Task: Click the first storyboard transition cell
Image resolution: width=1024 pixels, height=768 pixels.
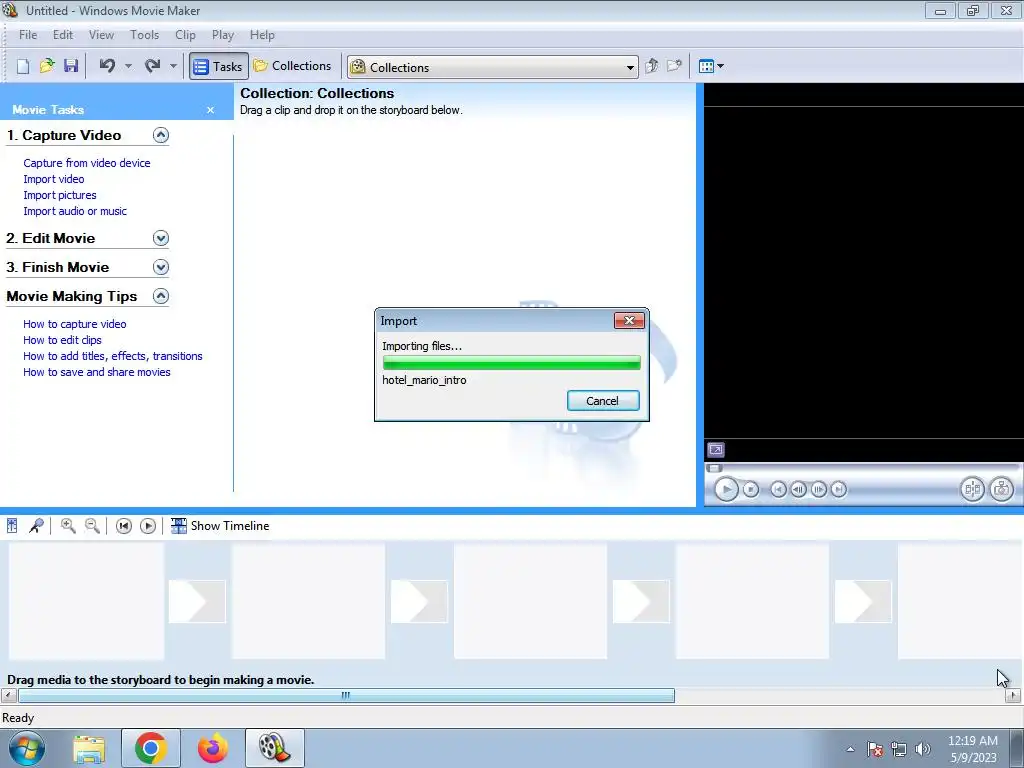Action: (x=197, y=601)
